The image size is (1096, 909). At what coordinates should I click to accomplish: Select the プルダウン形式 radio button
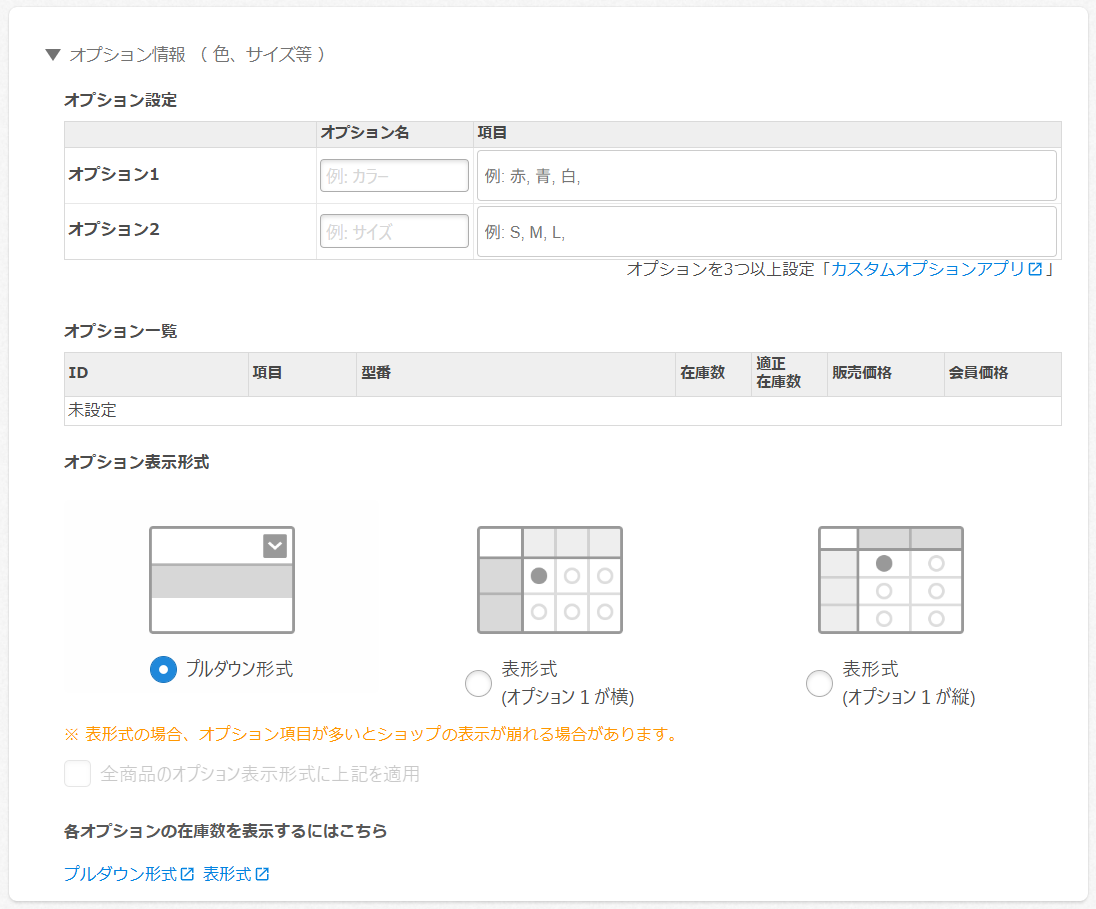(x=163, y=670)
